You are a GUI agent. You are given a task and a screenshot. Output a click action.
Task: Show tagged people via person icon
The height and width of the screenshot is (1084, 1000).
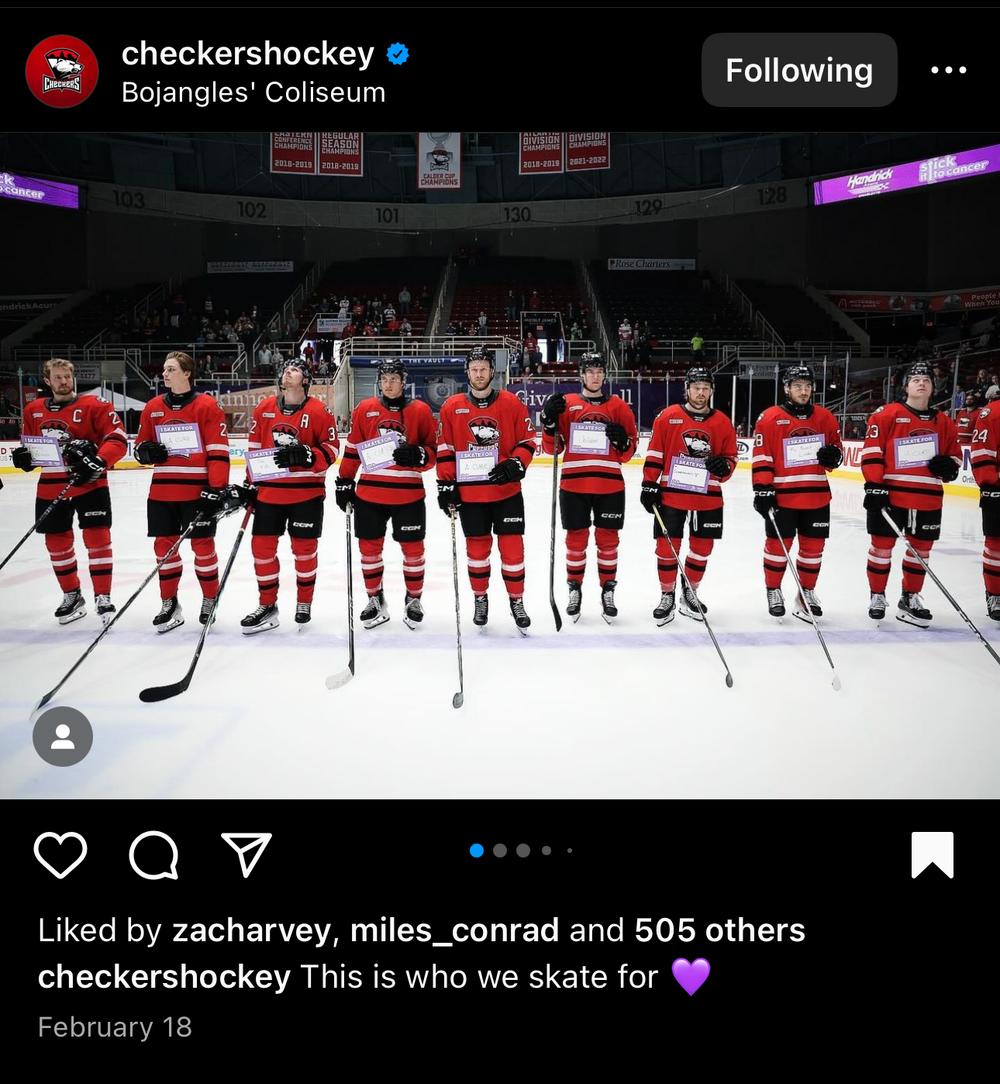[x=62, y=736]
